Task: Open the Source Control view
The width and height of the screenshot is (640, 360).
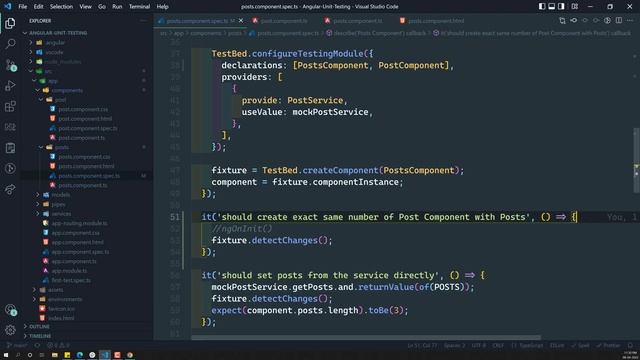Action: (10, 65)
